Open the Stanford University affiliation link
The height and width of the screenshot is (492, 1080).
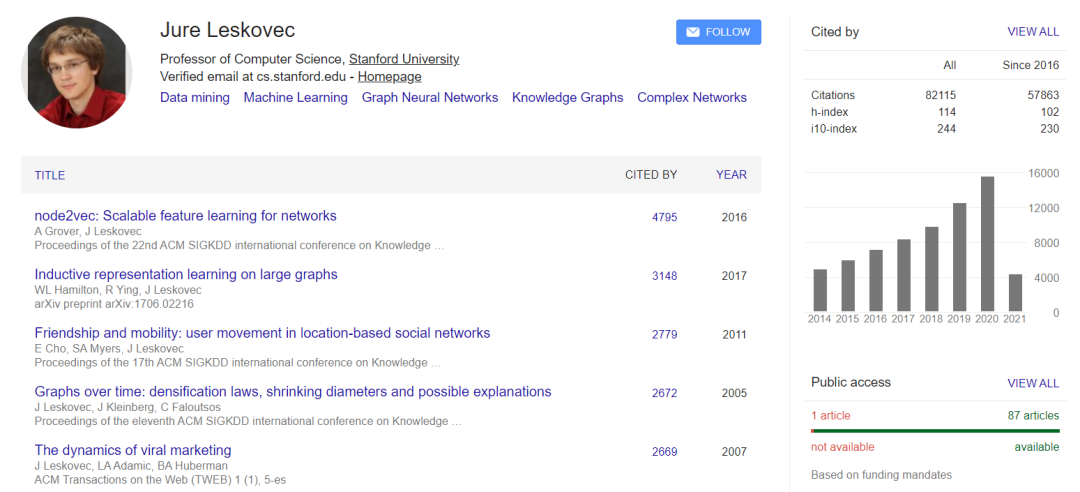coord(404,59)
